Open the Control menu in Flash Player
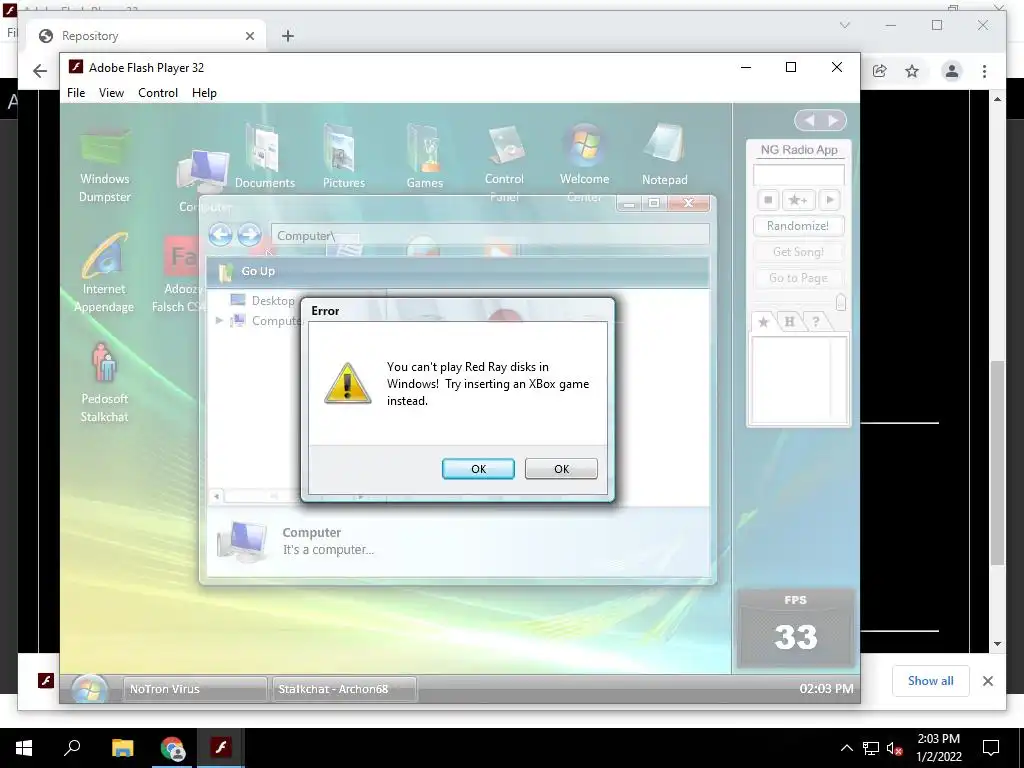 tap(157, 93)
